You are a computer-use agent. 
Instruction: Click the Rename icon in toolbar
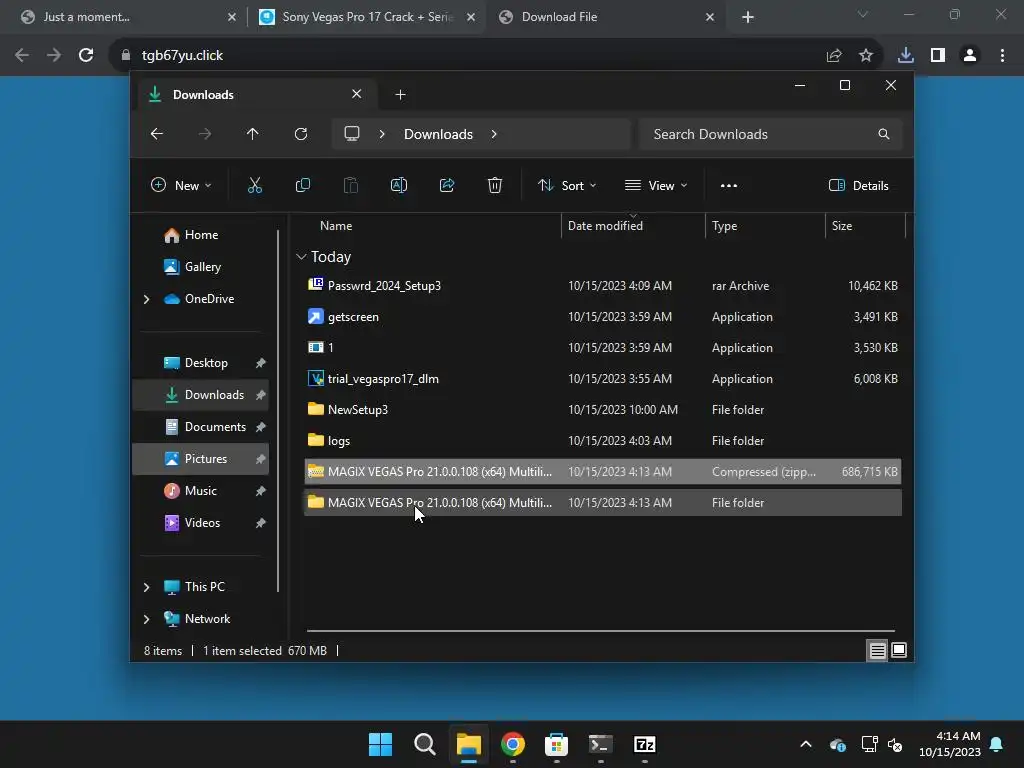click(398, 185)
